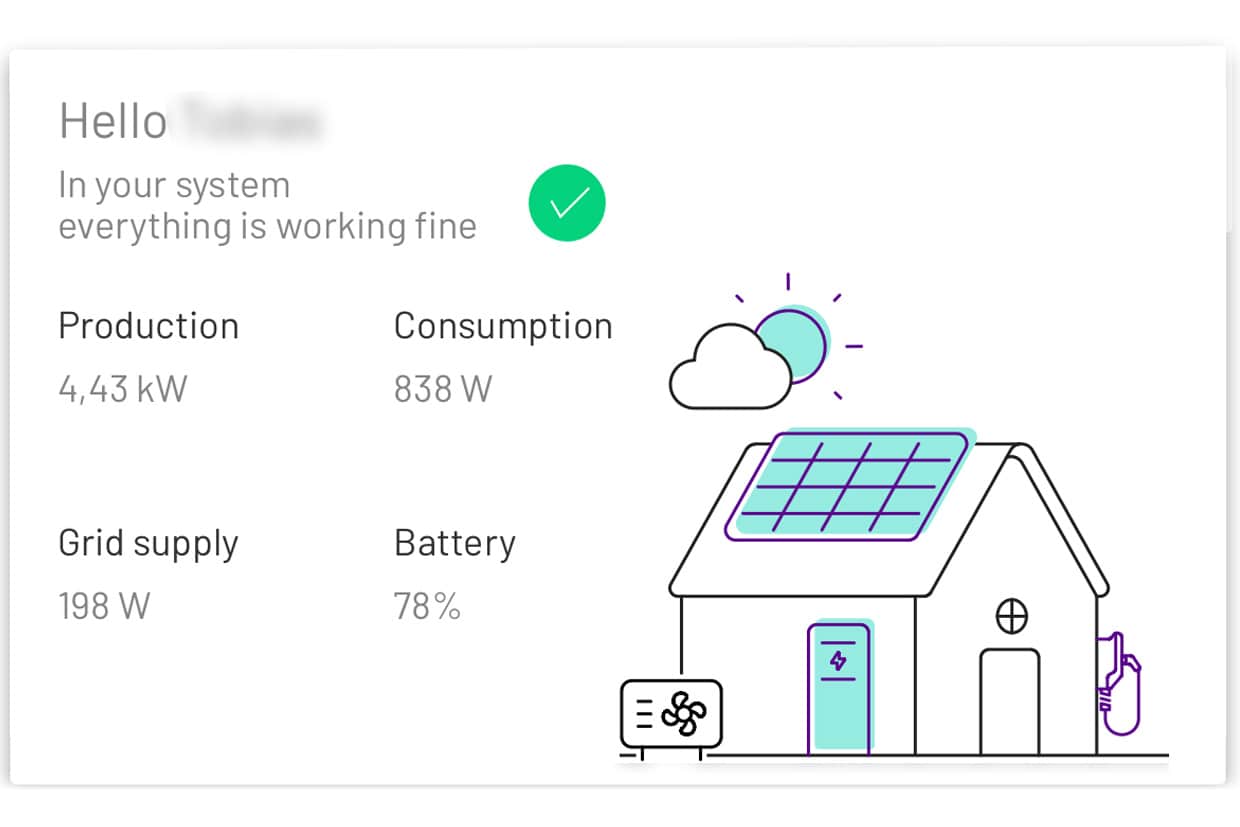This screenshot has width=1240, height=827.
Task: Click the Production value 4,43 kW
Action: click(x=121, y=388)
